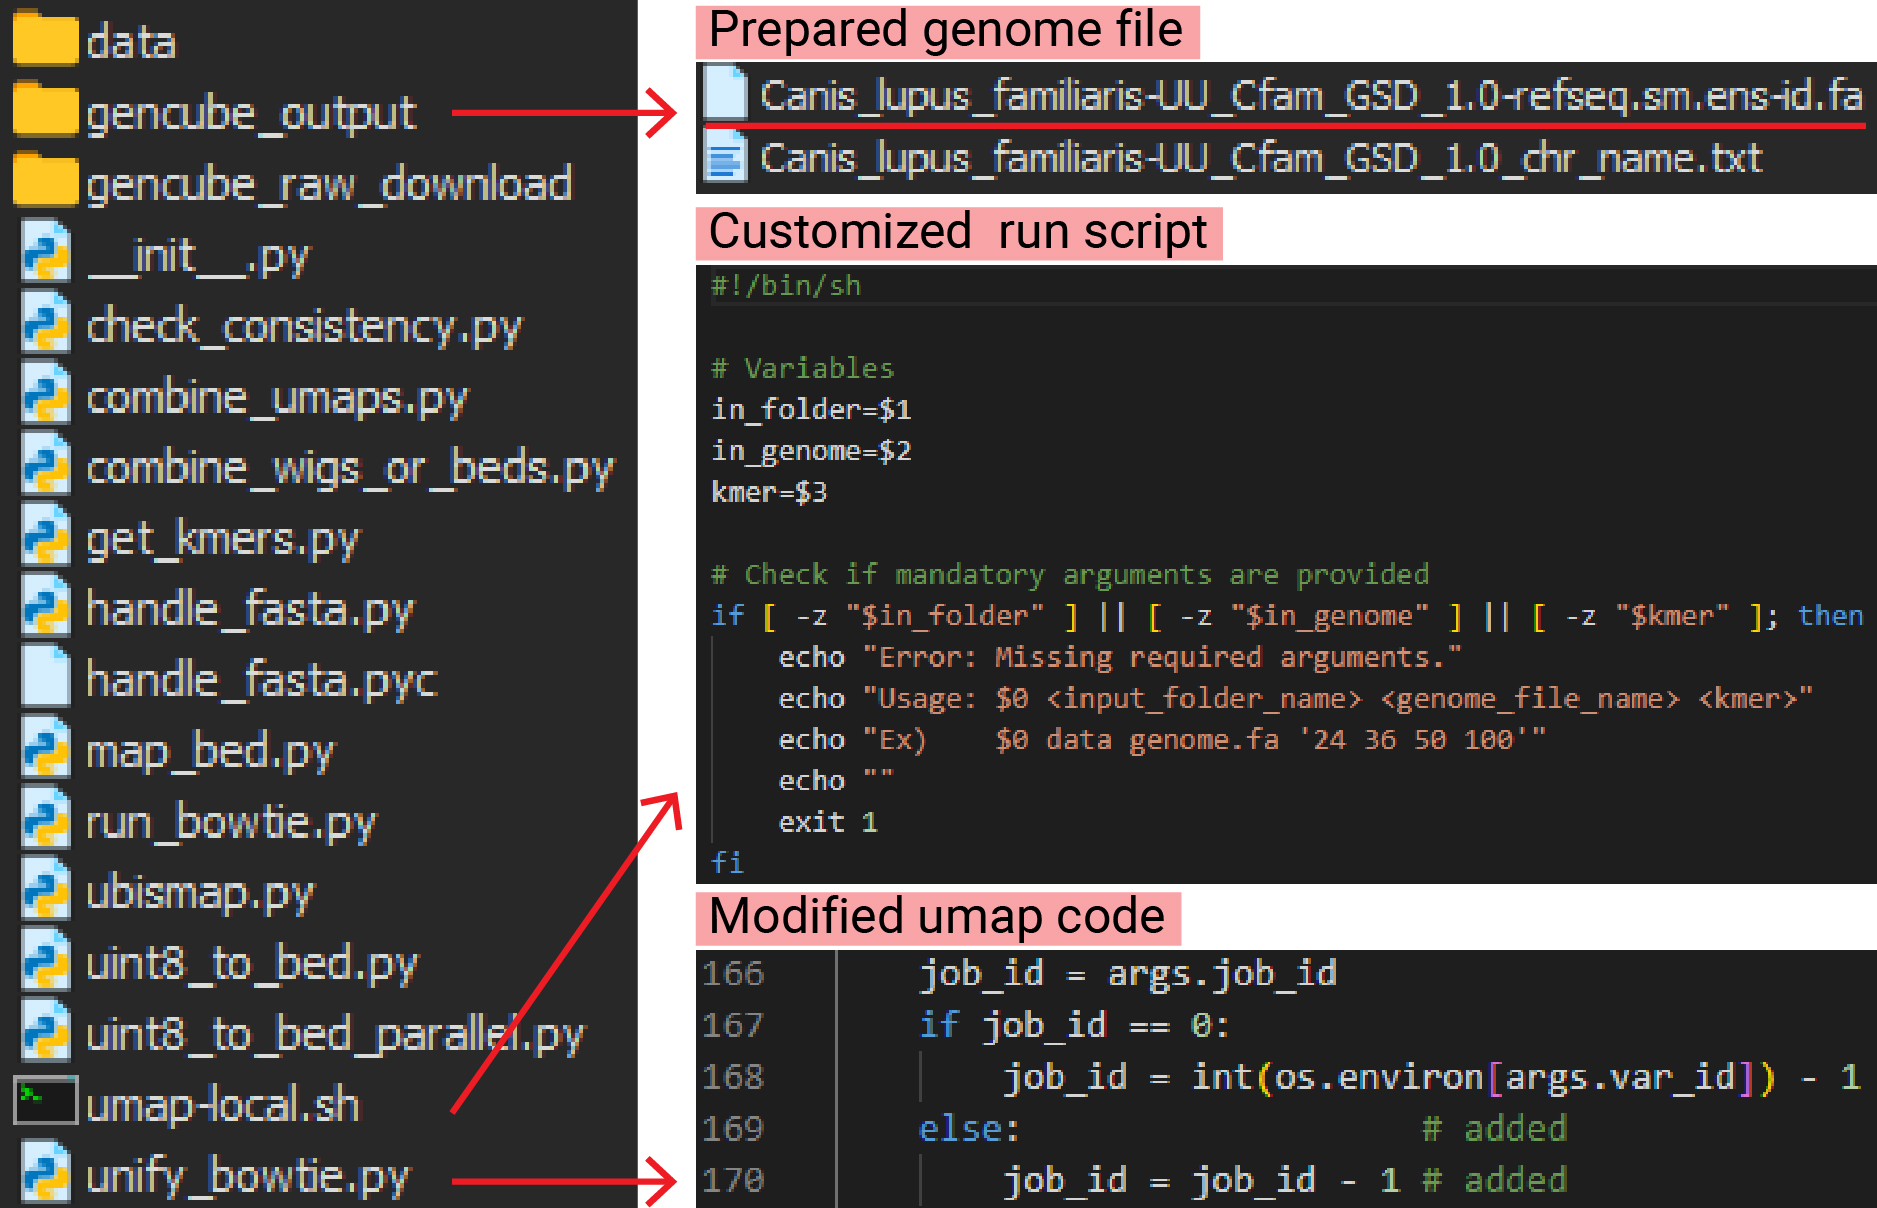This screenshot has height=1208, width=1877.
Task: Select the __init__.py file name
Action: coord(198,257)
